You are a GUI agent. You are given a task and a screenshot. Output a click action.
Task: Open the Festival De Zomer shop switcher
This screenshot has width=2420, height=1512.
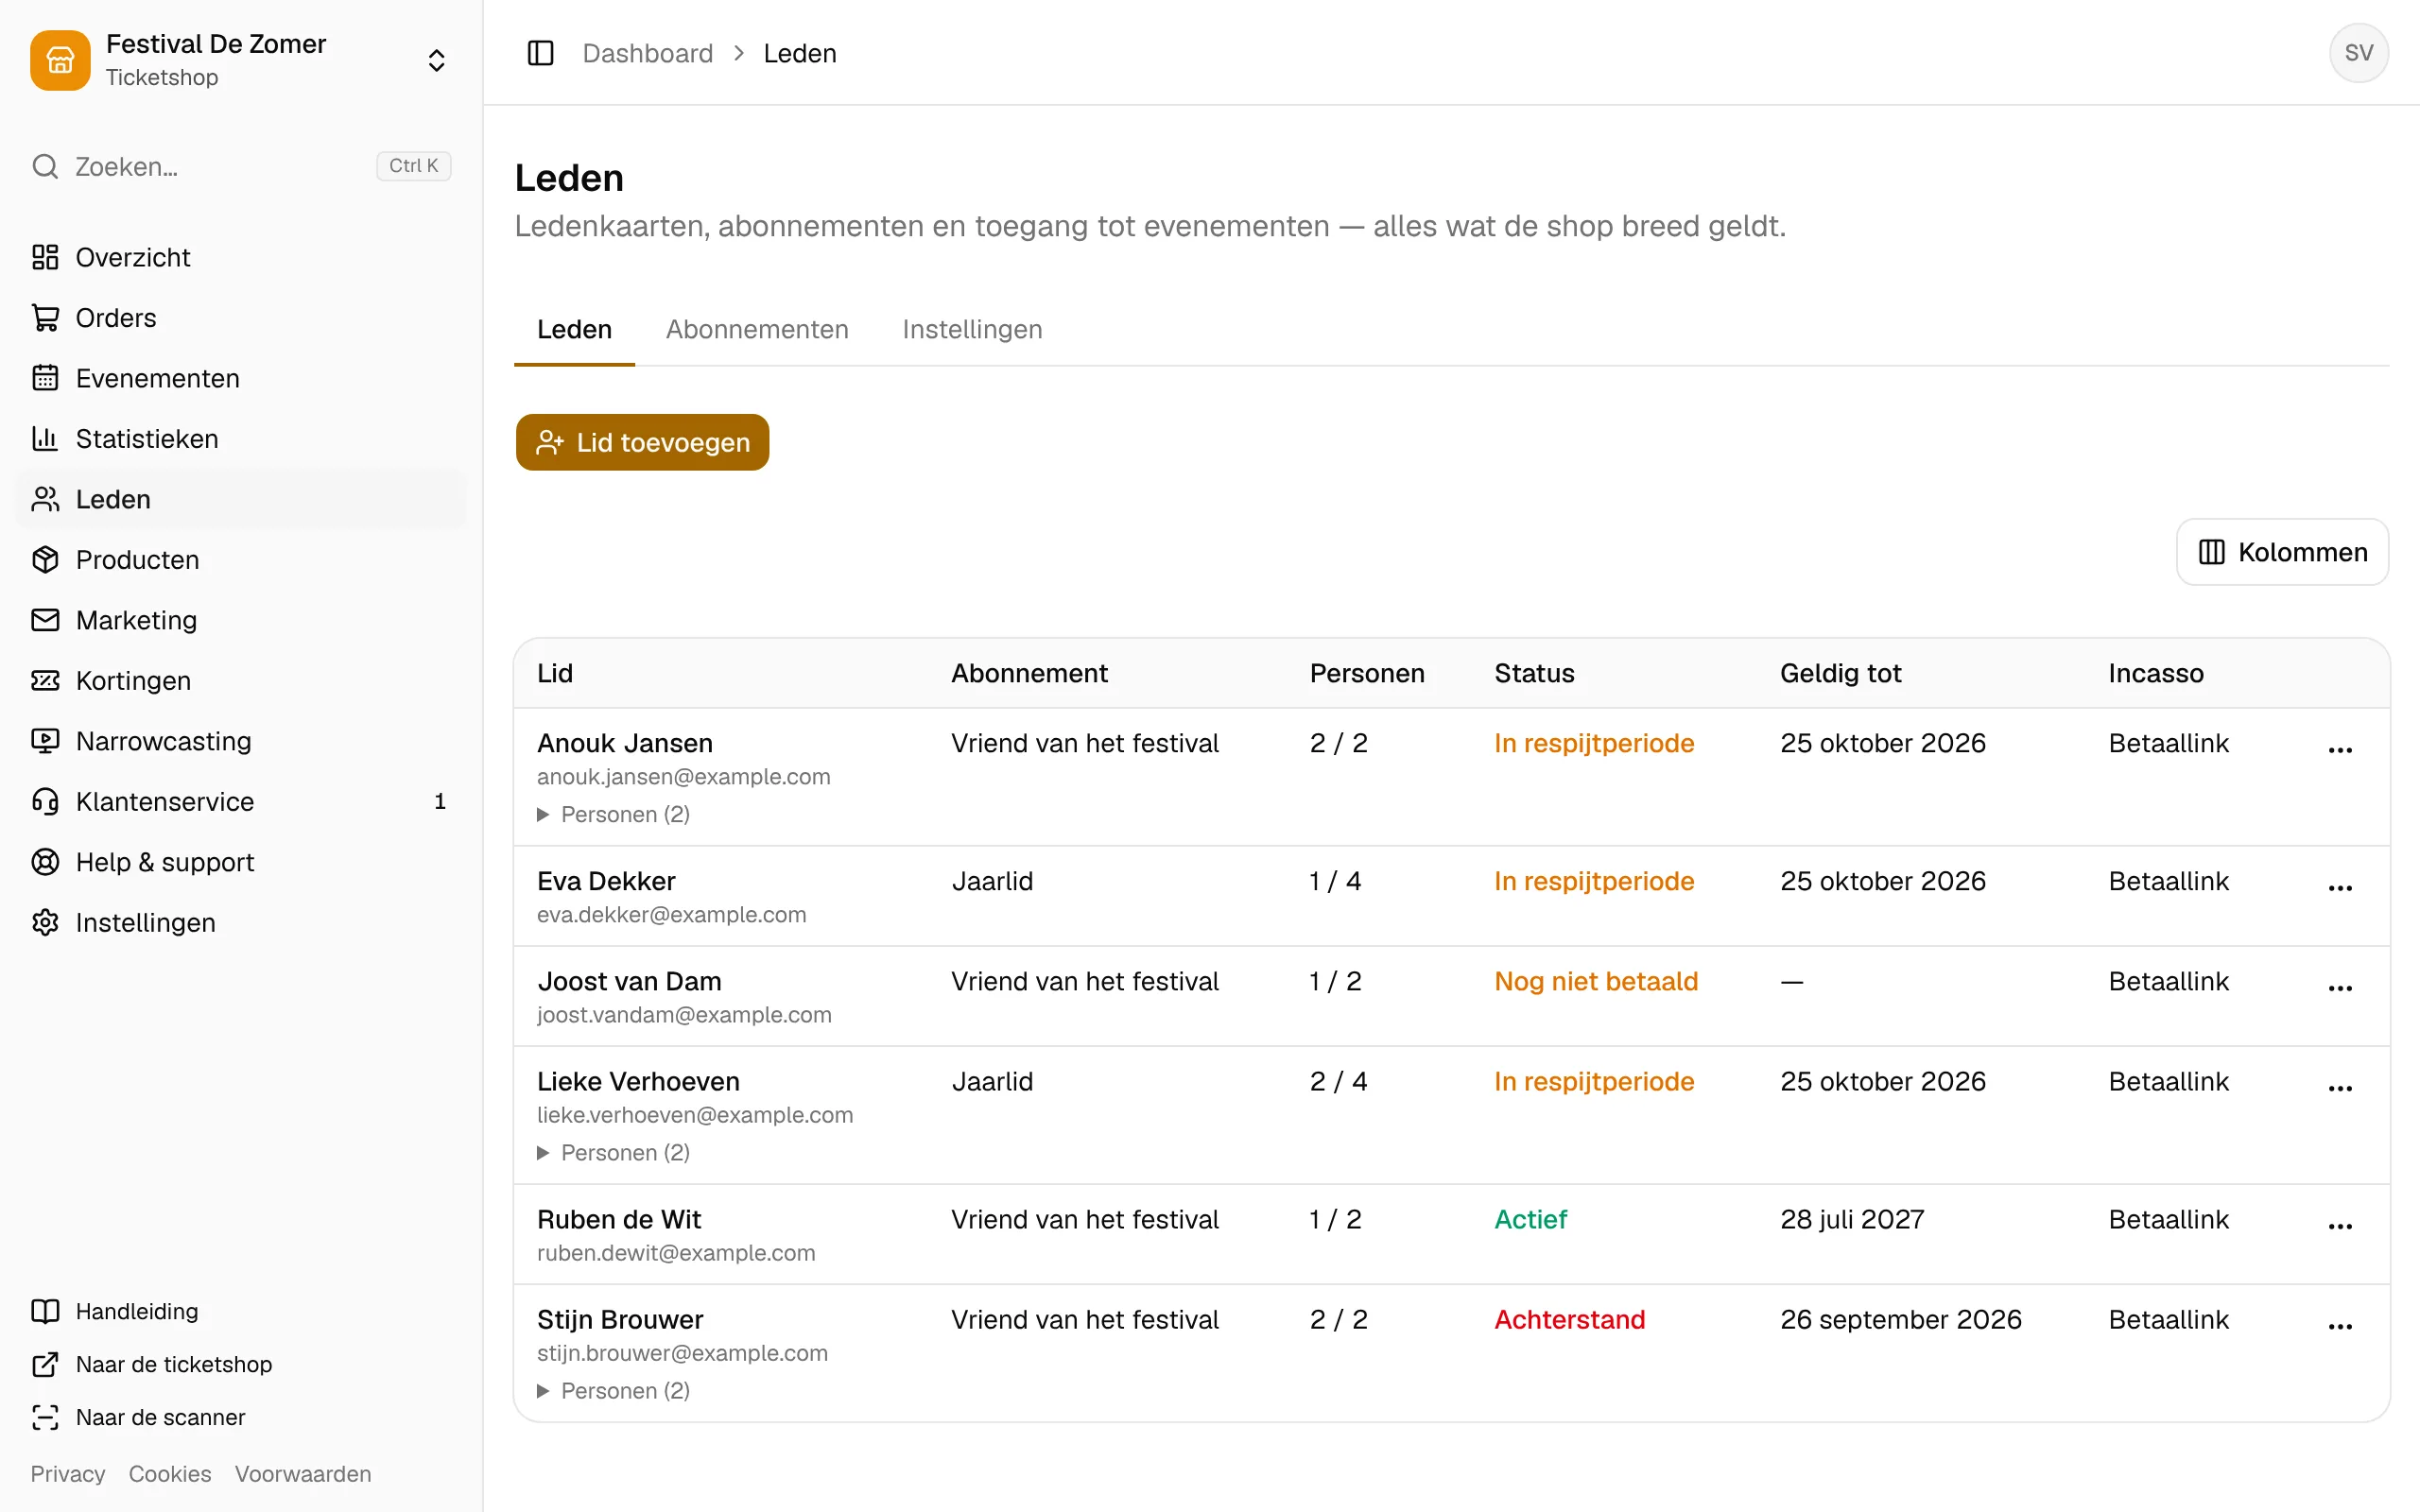241,60
